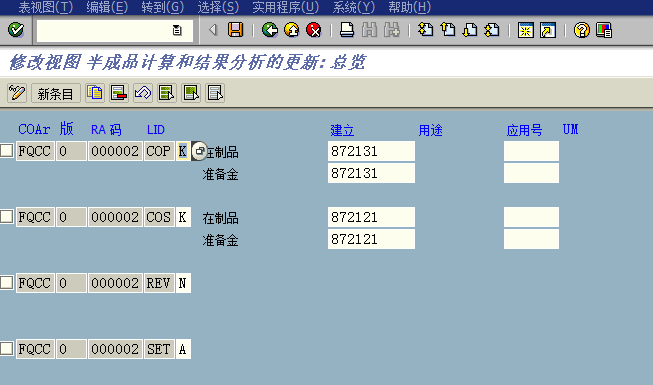Viewport: 653px width, 385px height.
Task: Open Help with the question mark icon
Action: pos(582,30)
